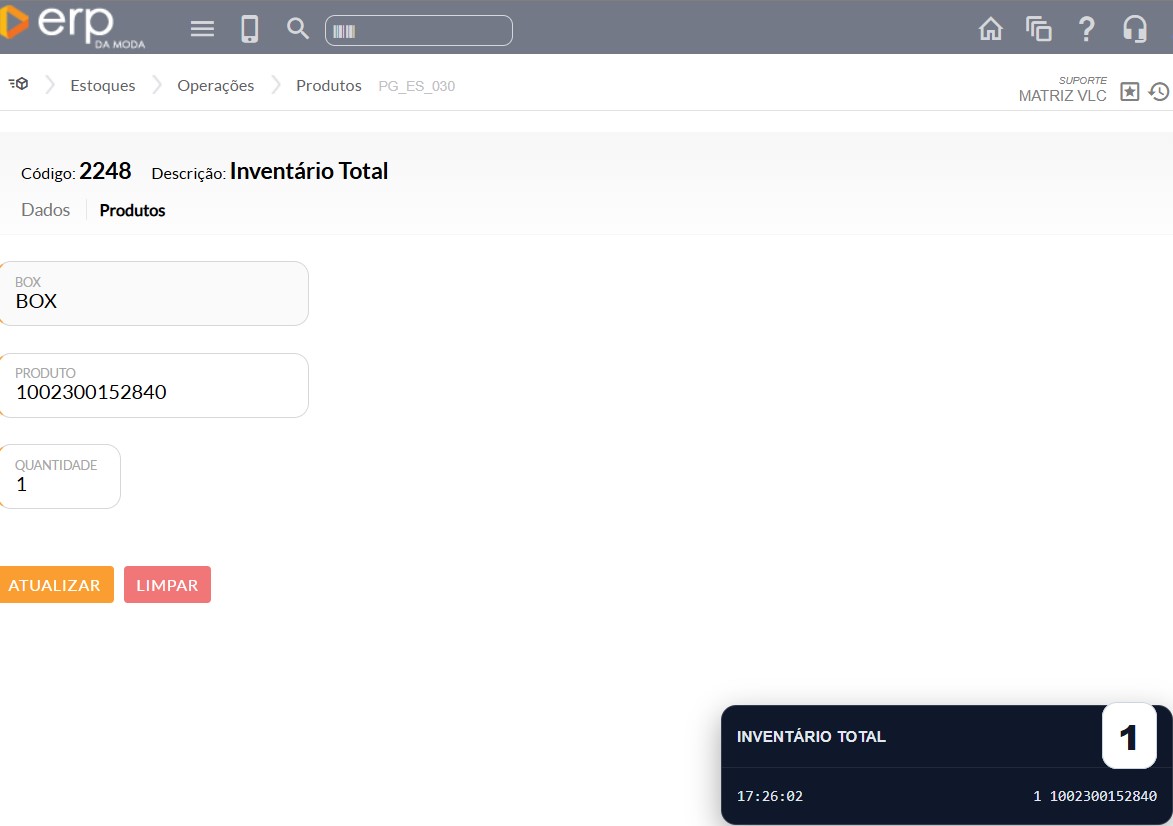1173x826 pixels.
Task: Click the Quantidade field
Action: coord(60,484)
